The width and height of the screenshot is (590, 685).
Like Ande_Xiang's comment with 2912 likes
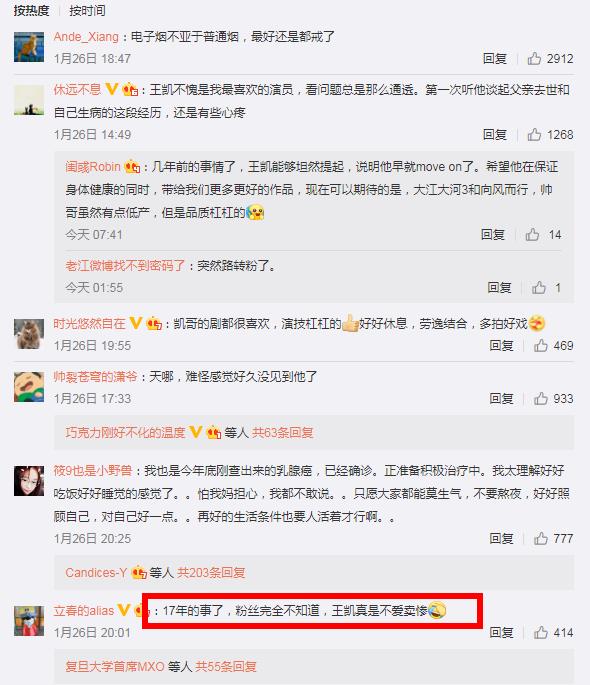(534, 59)
